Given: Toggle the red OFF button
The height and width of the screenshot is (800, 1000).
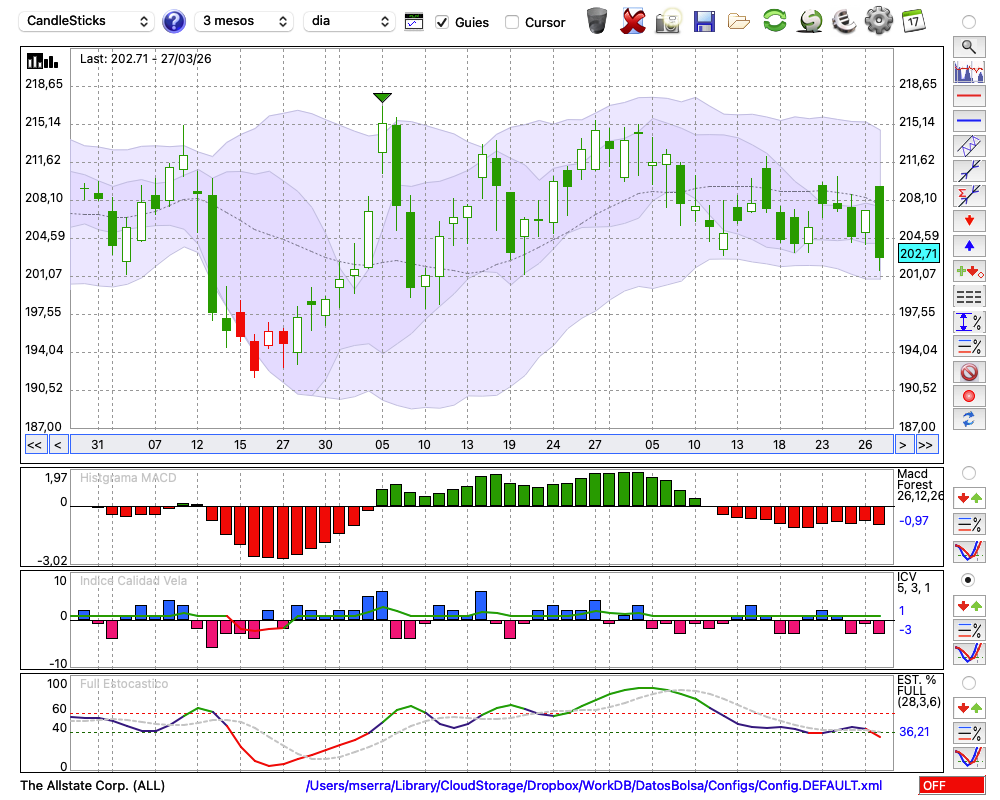Looking at the screenshot, I should (x=952, y=785).
